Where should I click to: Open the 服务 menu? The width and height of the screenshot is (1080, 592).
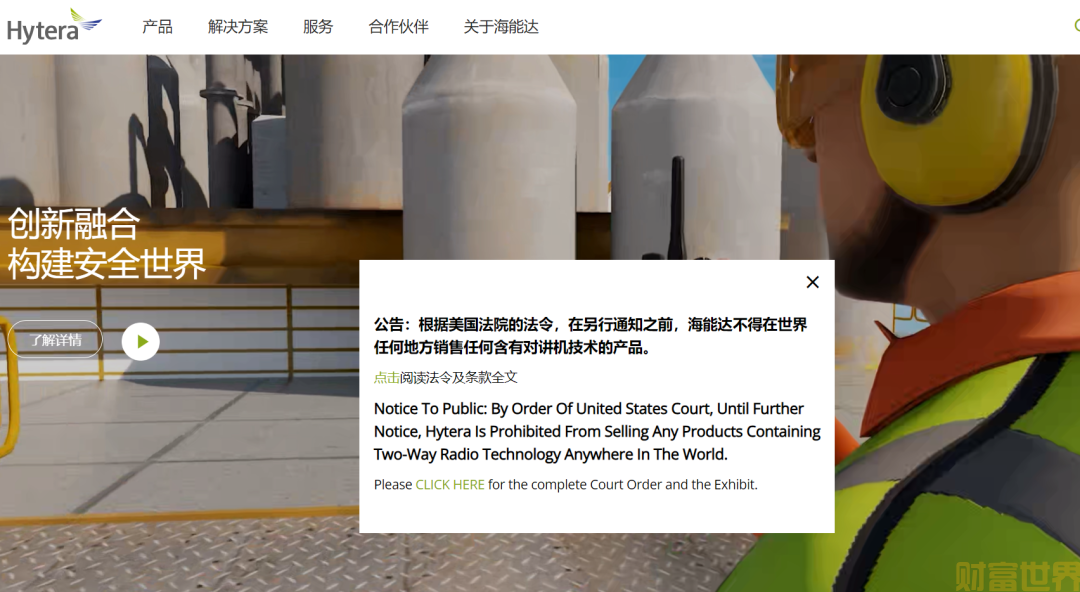(x=318, y=27)
